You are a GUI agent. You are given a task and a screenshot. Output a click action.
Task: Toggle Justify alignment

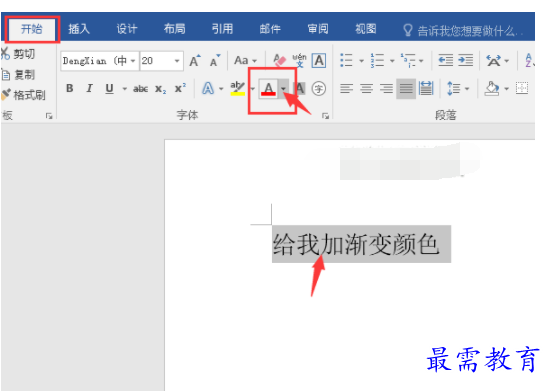406,88
